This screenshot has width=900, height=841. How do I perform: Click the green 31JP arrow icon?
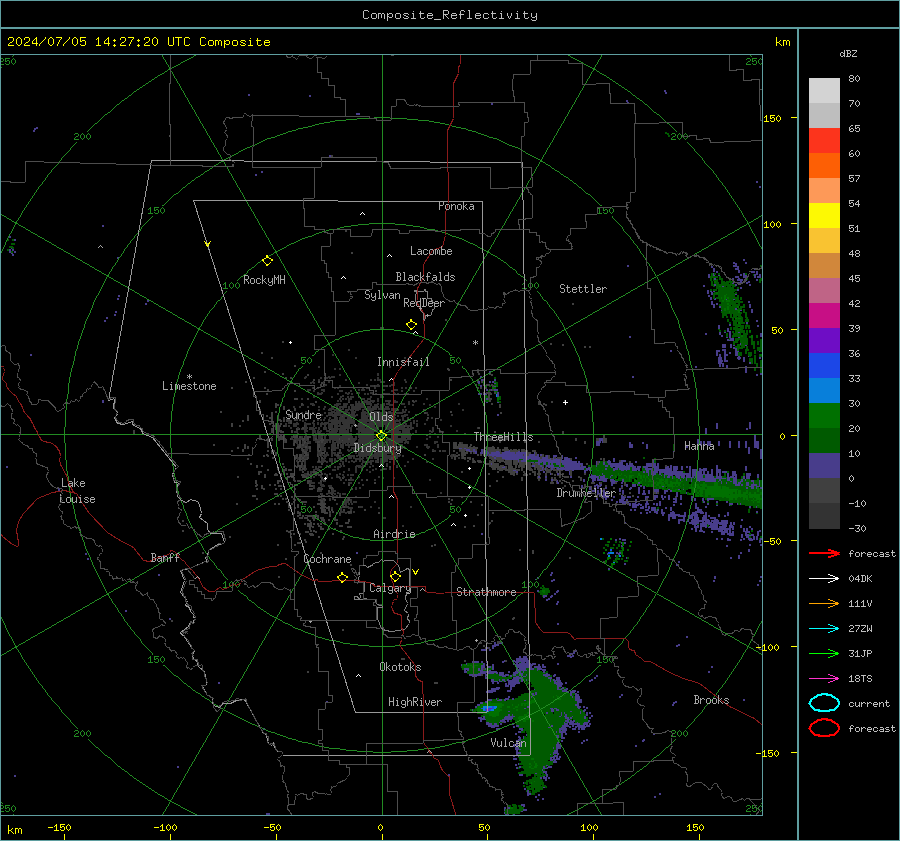[x=824, y=653]
